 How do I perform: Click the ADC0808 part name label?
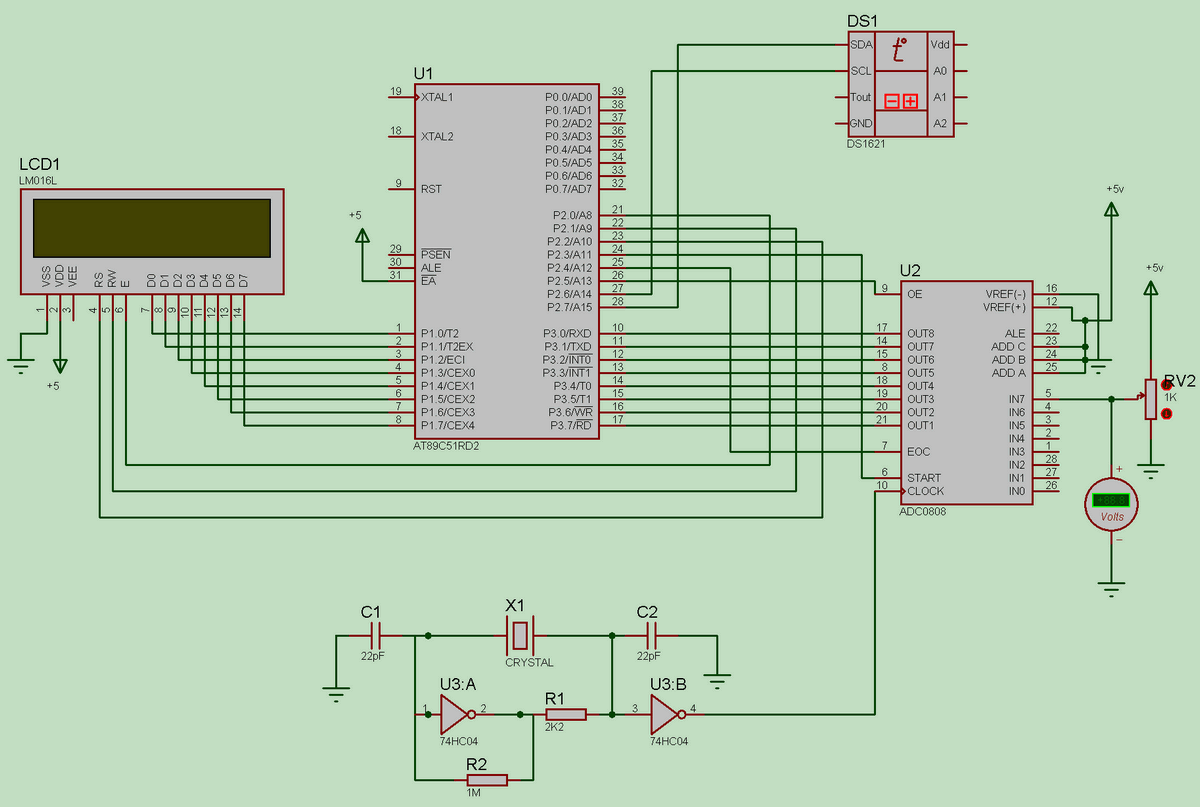(922, 511)
